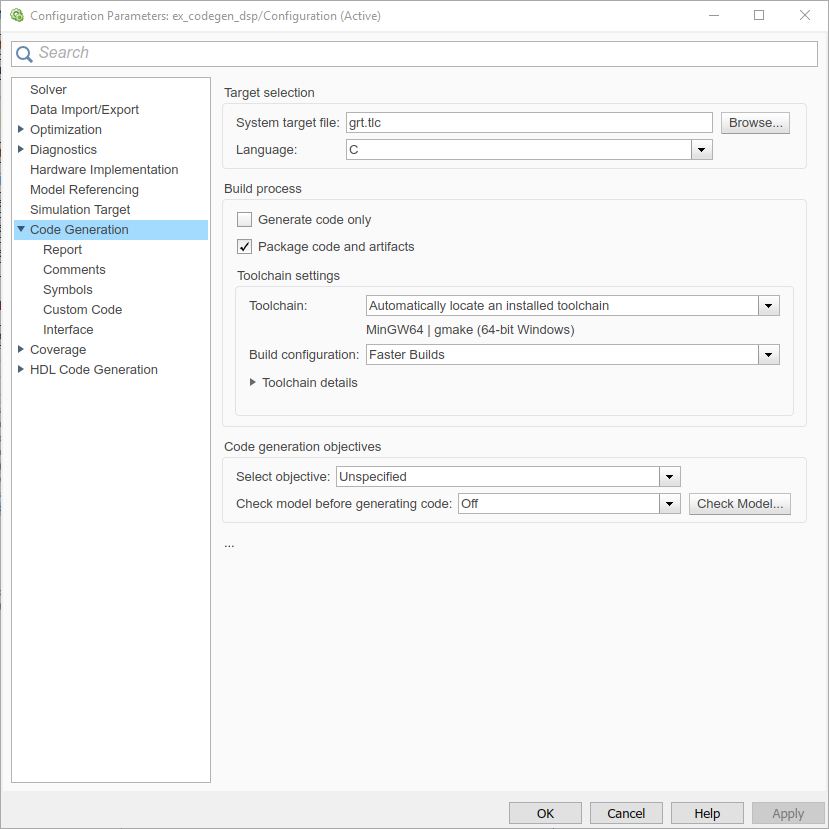This screenshot has height=829, width=829.
Task: Open the Language dropdown arrow
Action: (x=701, y=149)
